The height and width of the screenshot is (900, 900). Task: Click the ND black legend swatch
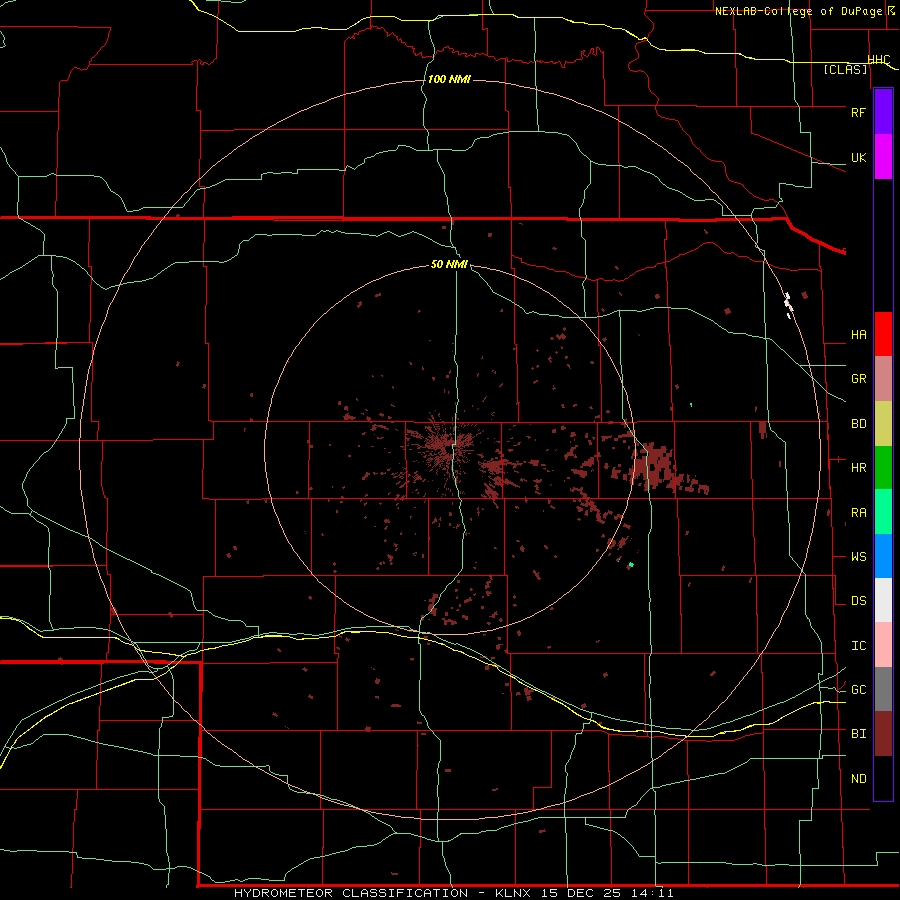883,778
